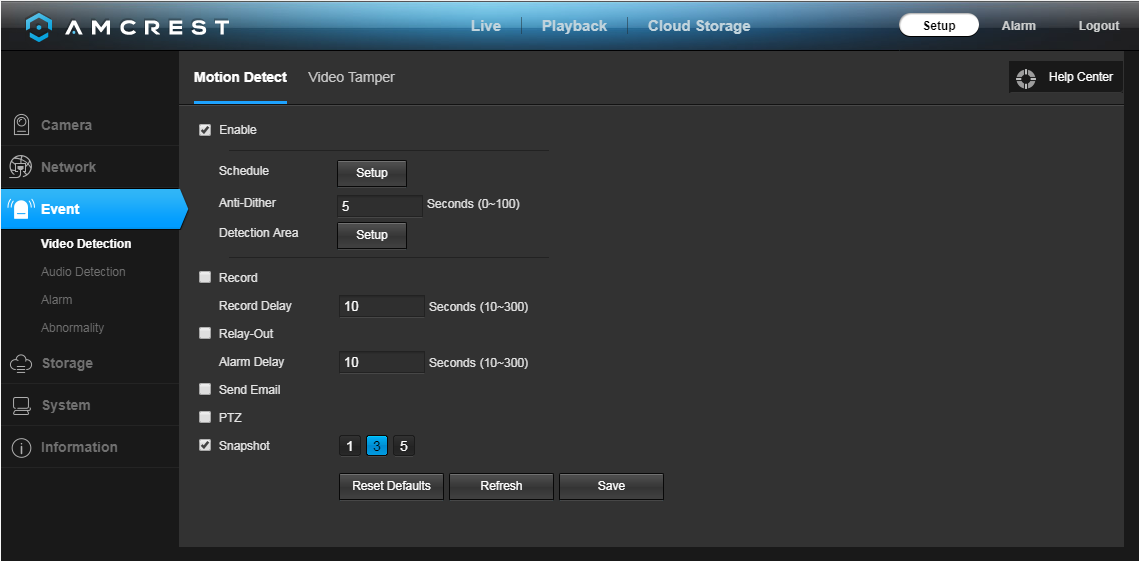The height and width of the screenshot is (561, 1139).
Task: Click the System computer icon
Action: (x=22, y=405)
